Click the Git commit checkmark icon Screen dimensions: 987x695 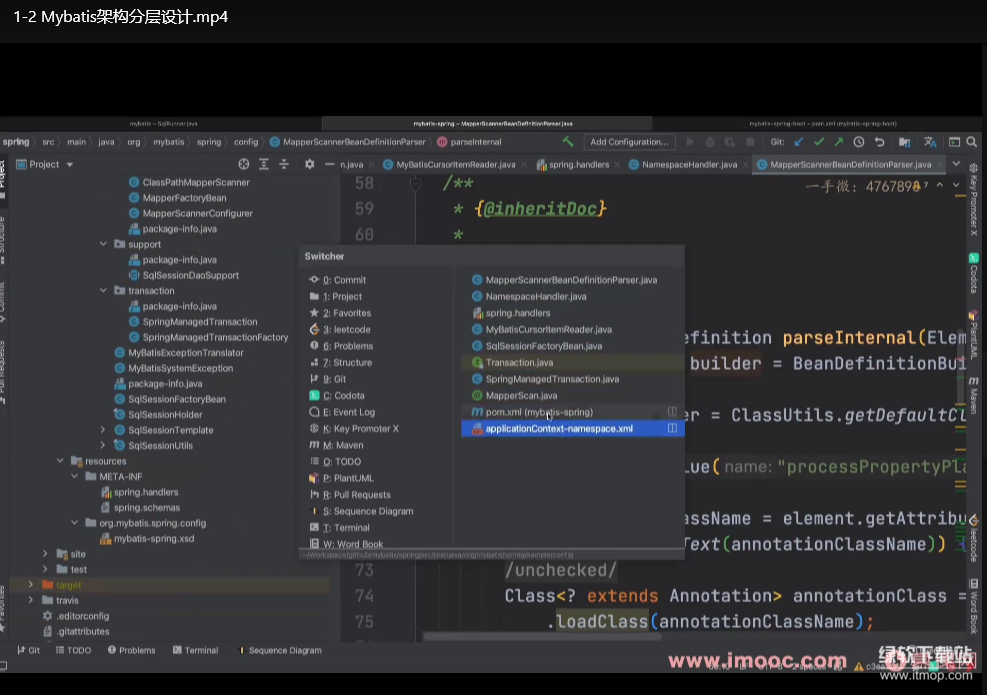(x=818, y=142)
